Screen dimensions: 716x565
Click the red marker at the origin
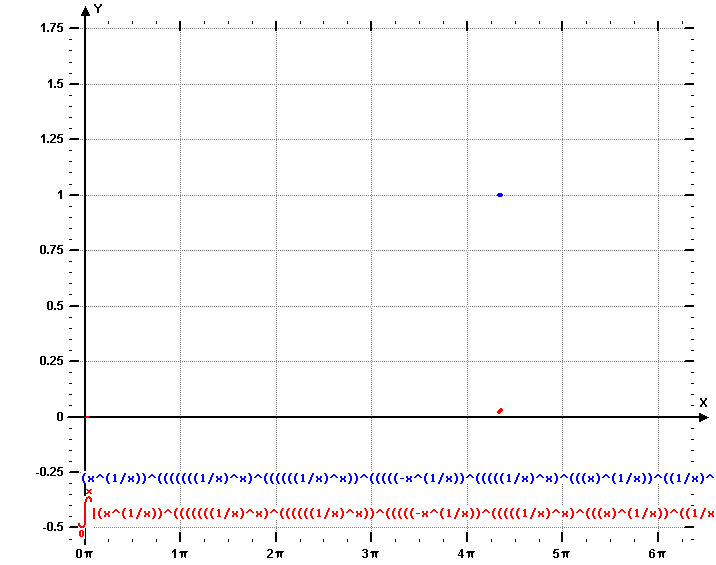tap(86, 416)
